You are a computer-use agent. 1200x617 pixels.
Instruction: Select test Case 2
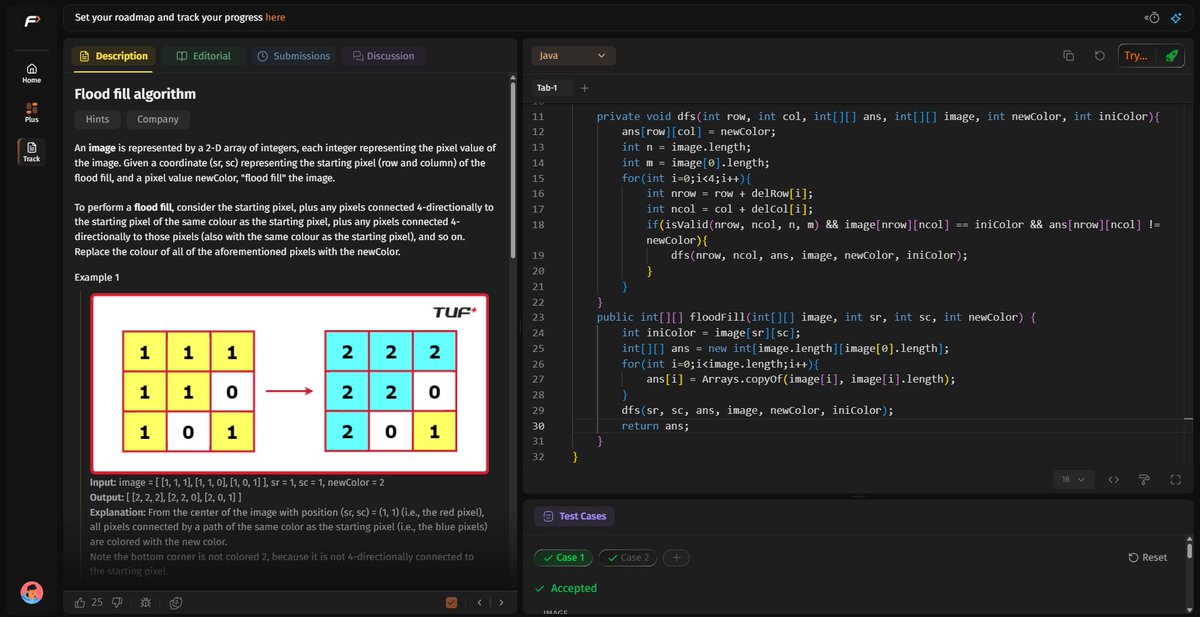[x=627, y=557]
